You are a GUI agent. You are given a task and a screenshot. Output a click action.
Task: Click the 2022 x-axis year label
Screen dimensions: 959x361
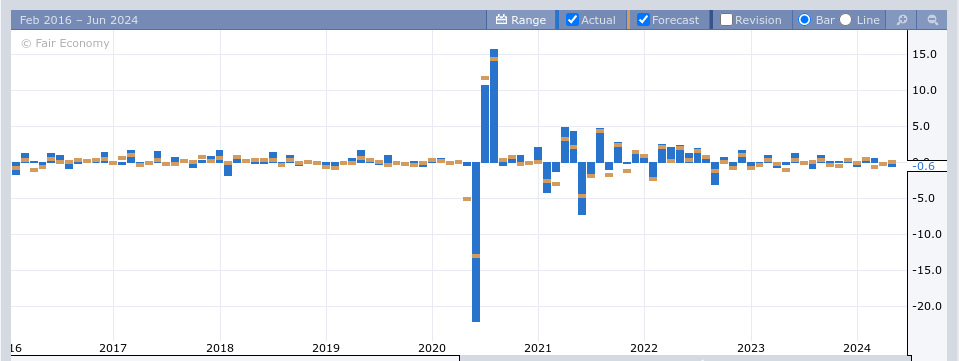click(644, 348)
